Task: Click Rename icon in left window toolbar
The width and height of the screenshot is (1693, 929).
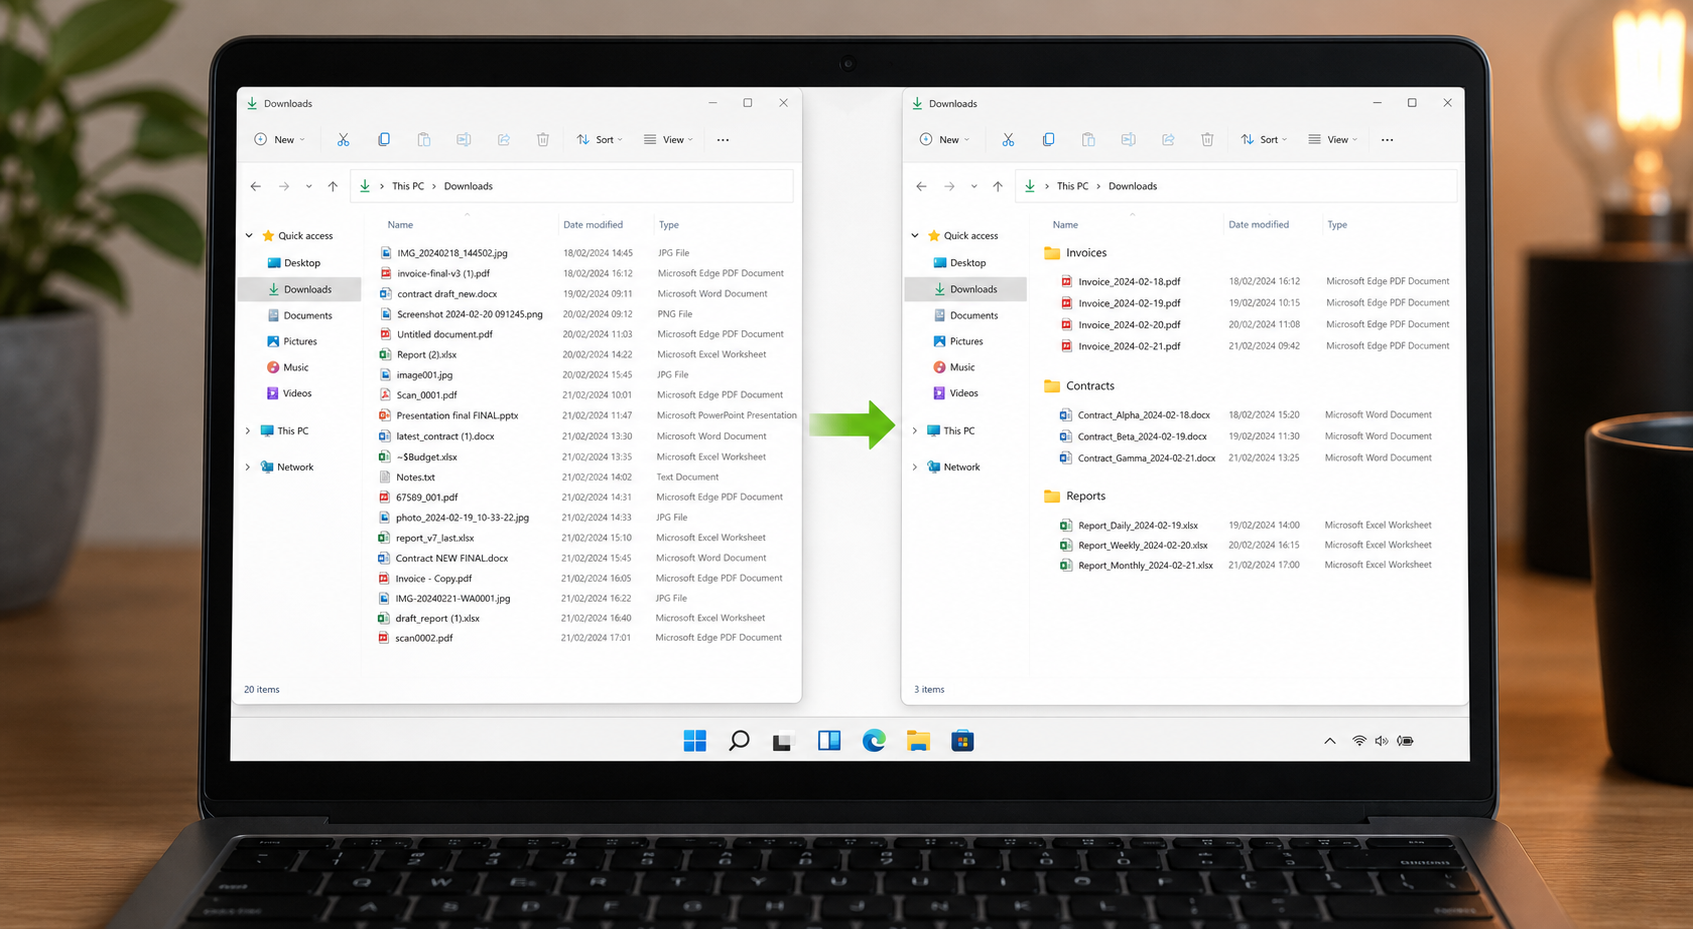Action: (x=464, y=140)
